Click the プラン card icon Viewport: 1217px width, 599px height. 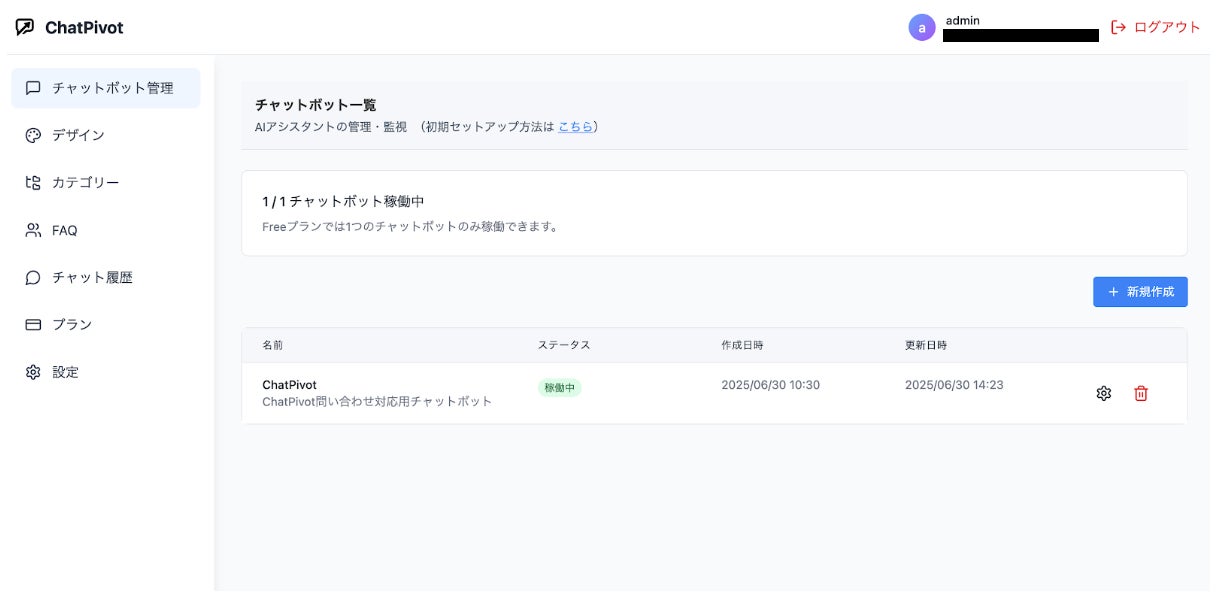pos(33,325)
